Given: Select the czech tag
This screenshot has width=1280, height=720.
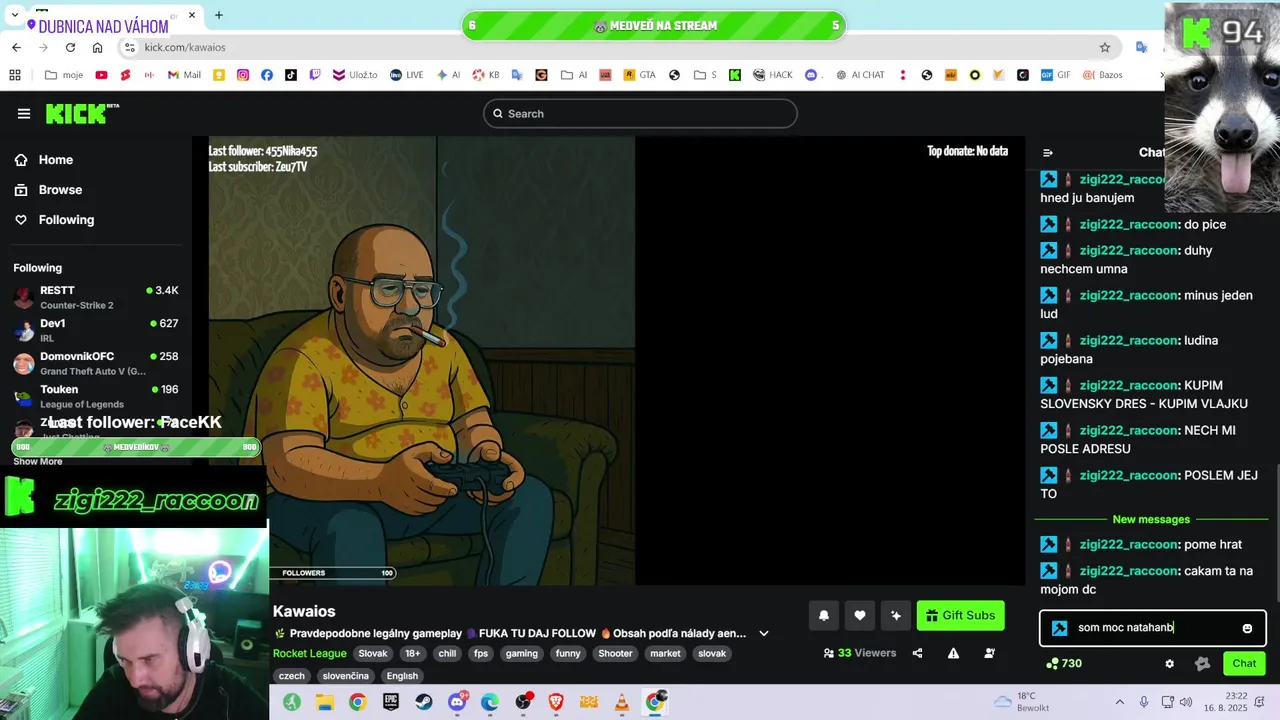Looking at the screenshot, I should [292, 676].
